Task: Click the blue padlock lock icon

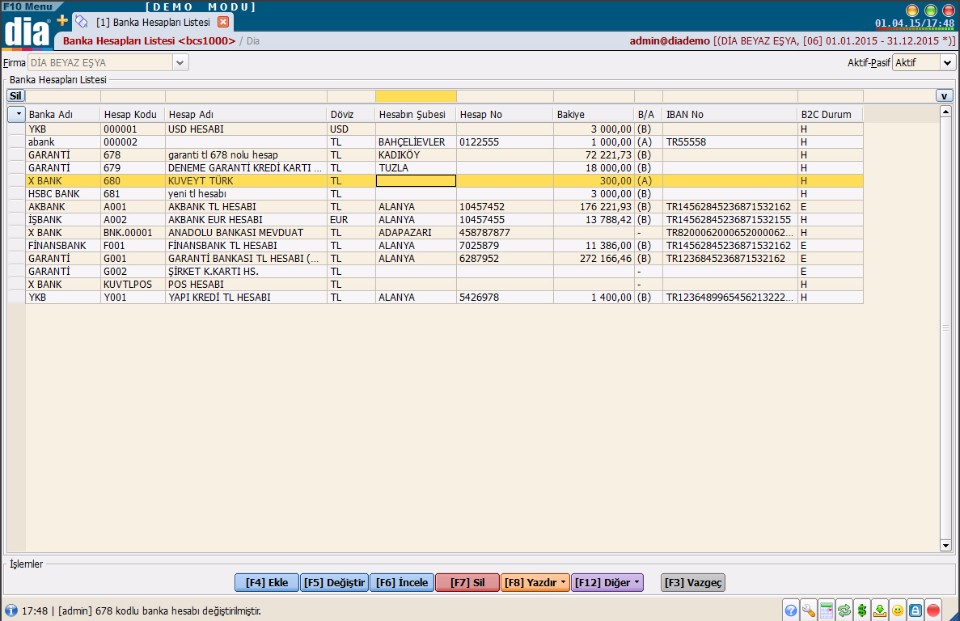Action: [915, 611]
